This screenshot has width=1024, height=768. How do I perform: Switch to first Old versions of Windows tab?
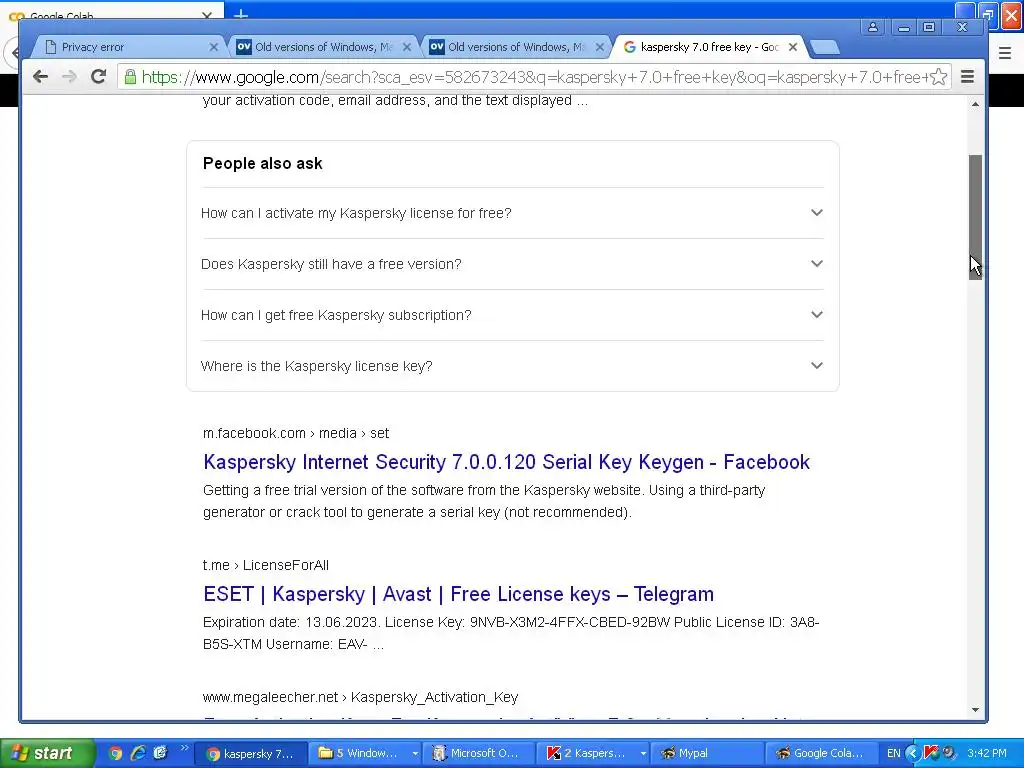coord(321,47)
